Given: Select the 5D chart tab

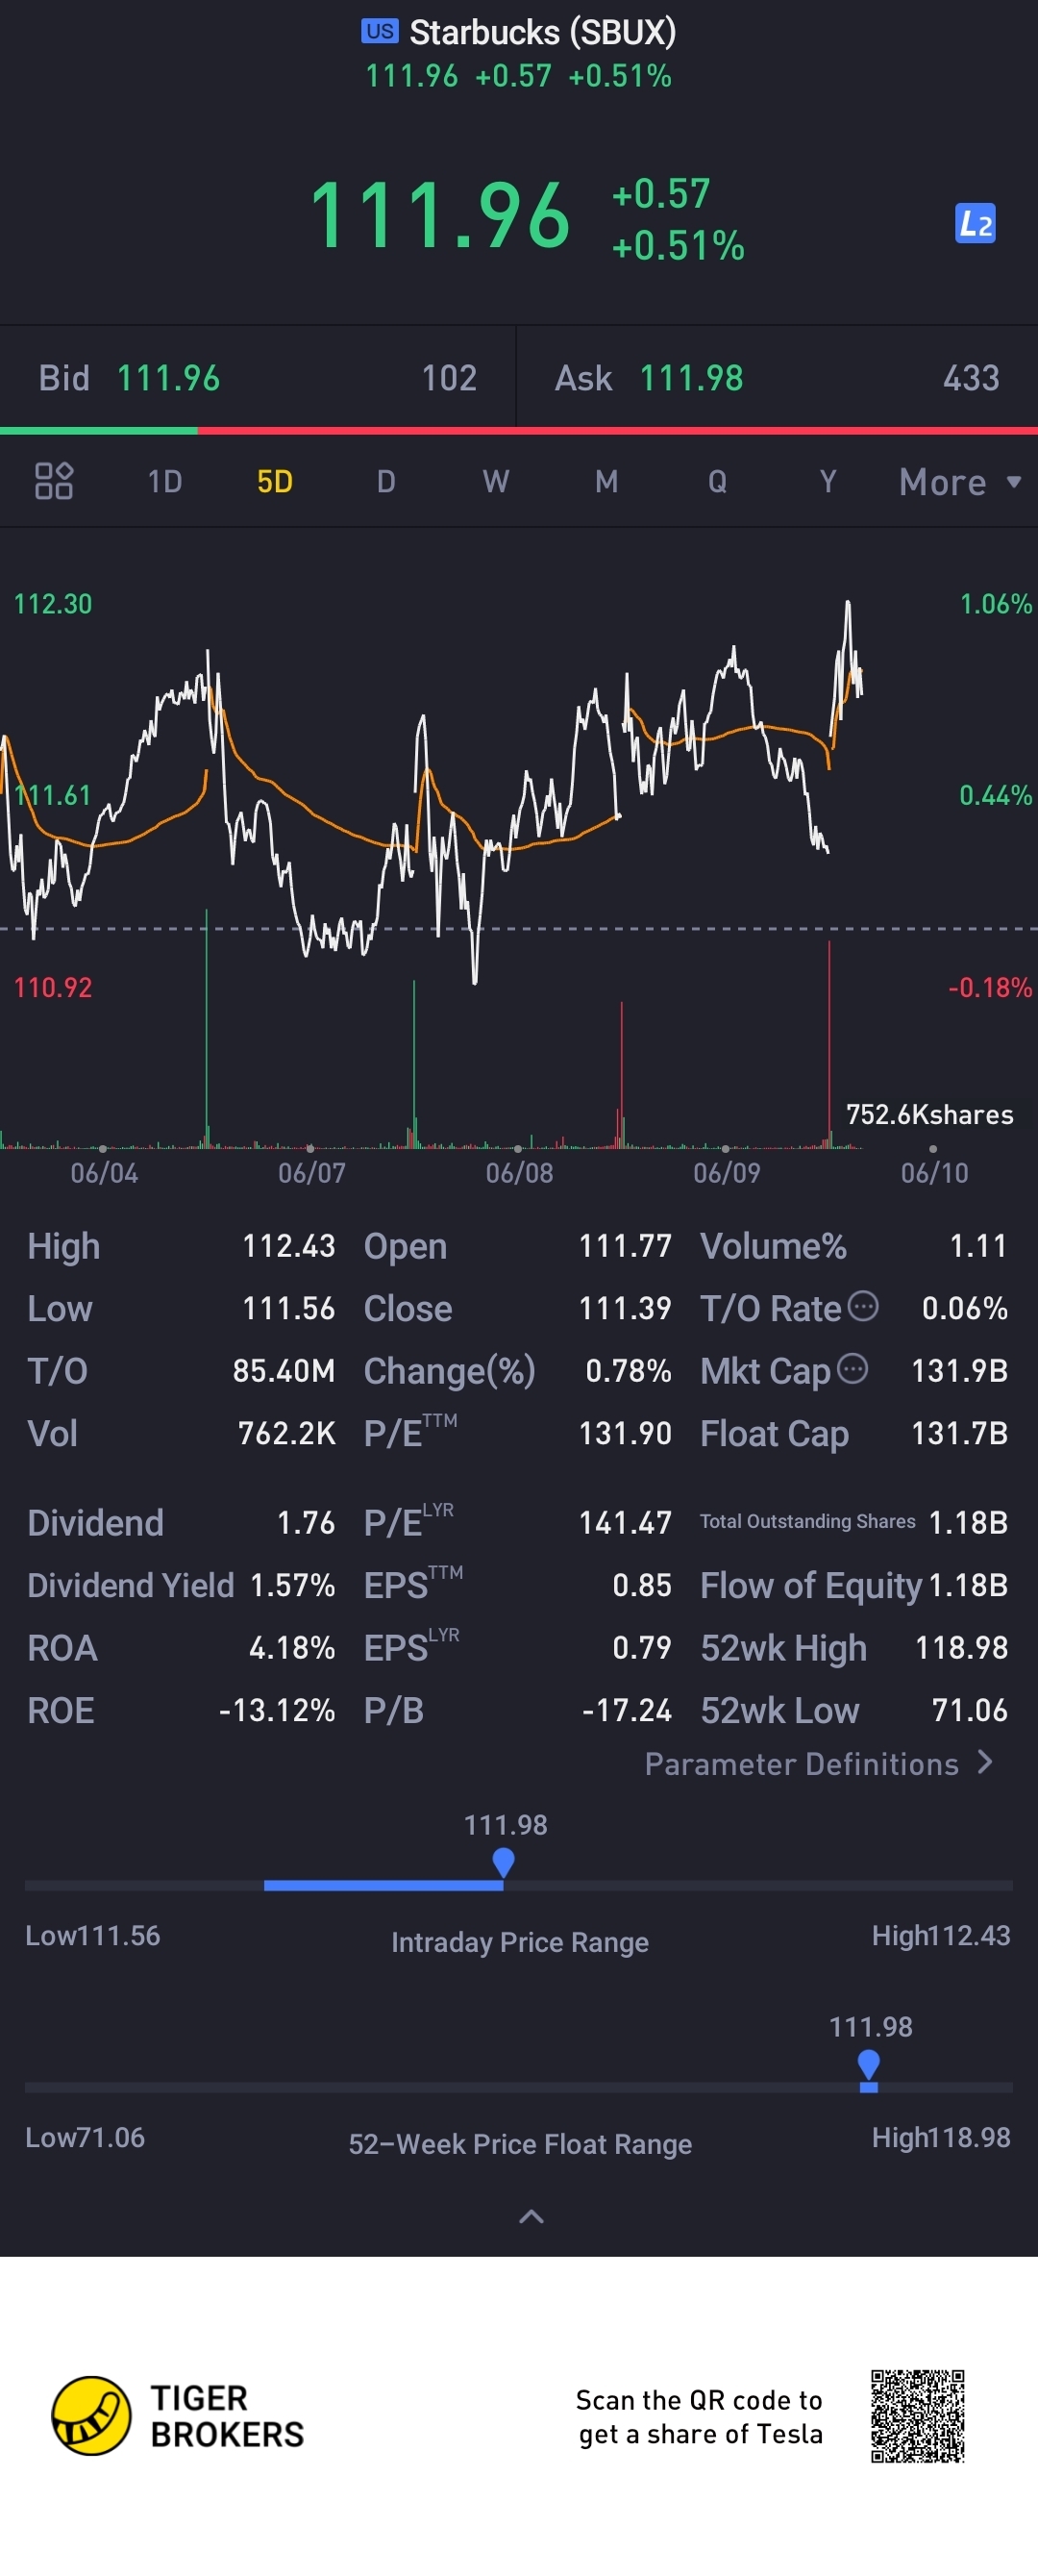Looking at the screenshot, I should click(275, 482).
